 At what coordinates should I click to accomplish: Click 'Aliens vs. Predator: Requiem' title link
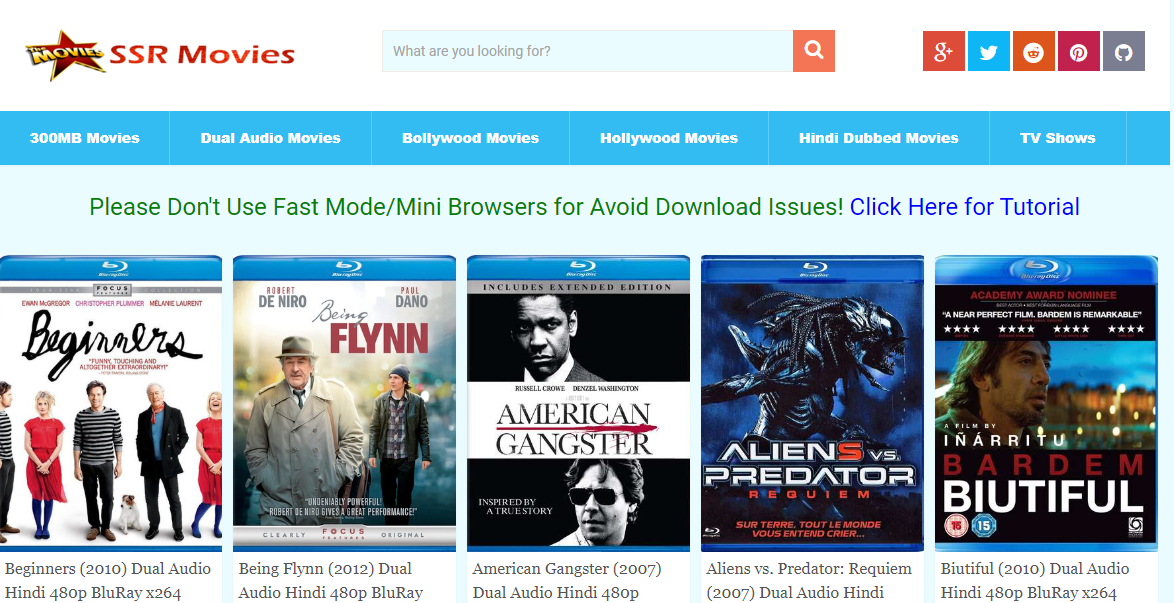pos(809,581)
